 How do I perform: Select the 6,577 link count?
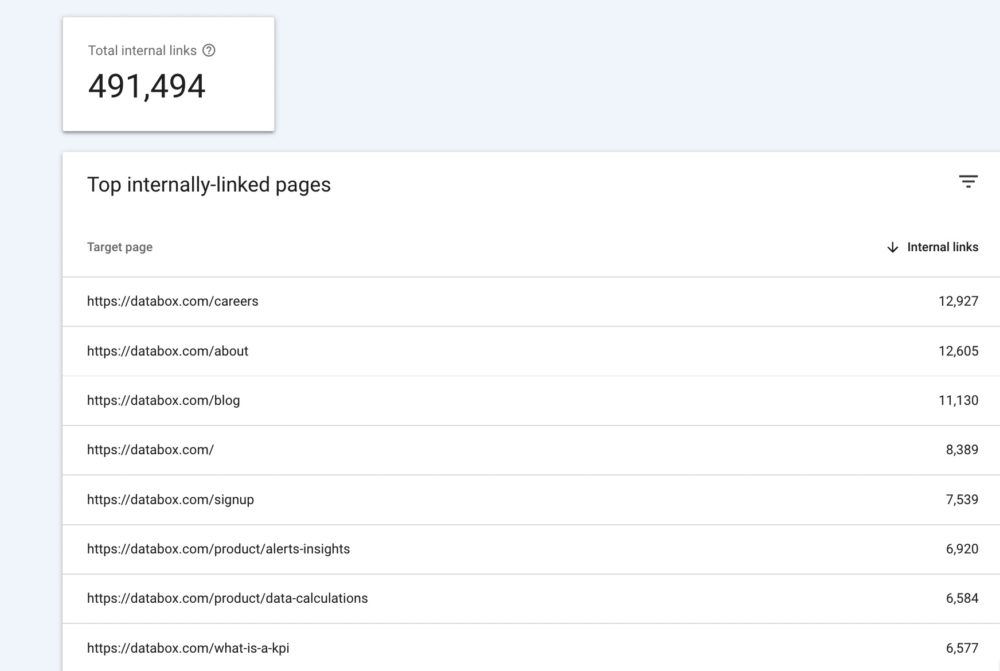[x=961, y=648]
